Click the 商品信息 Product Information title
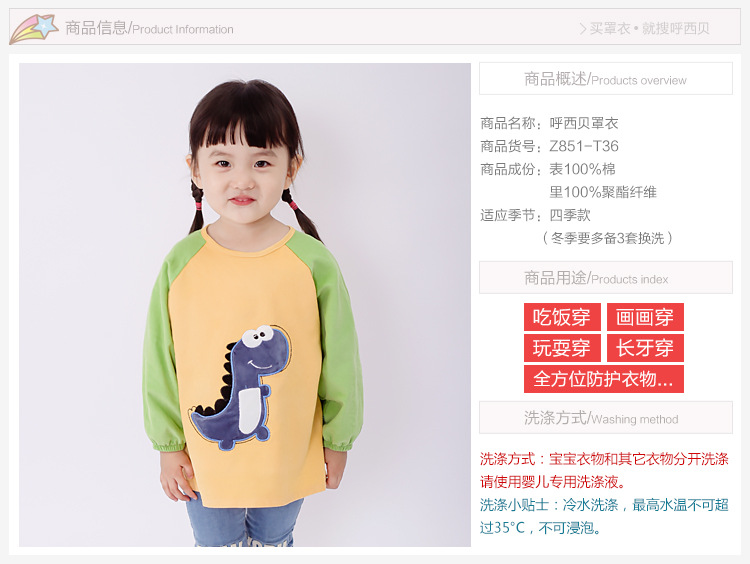The image size is (750, 564). click(149, 28)
